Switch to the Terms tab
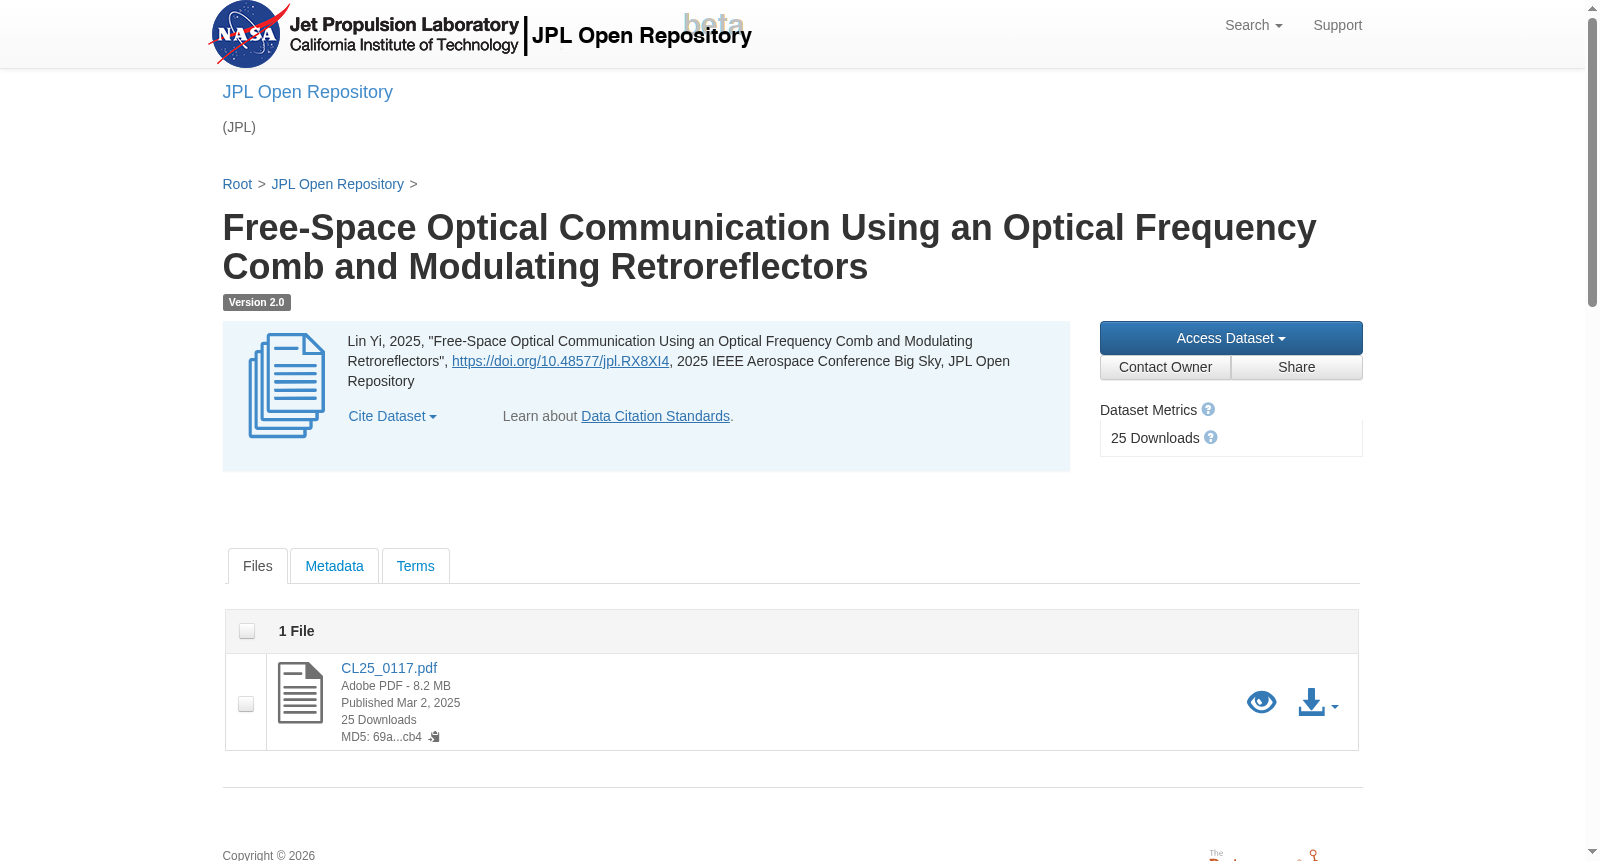This screenshot has width=1600, height=861. pos(415,566)
